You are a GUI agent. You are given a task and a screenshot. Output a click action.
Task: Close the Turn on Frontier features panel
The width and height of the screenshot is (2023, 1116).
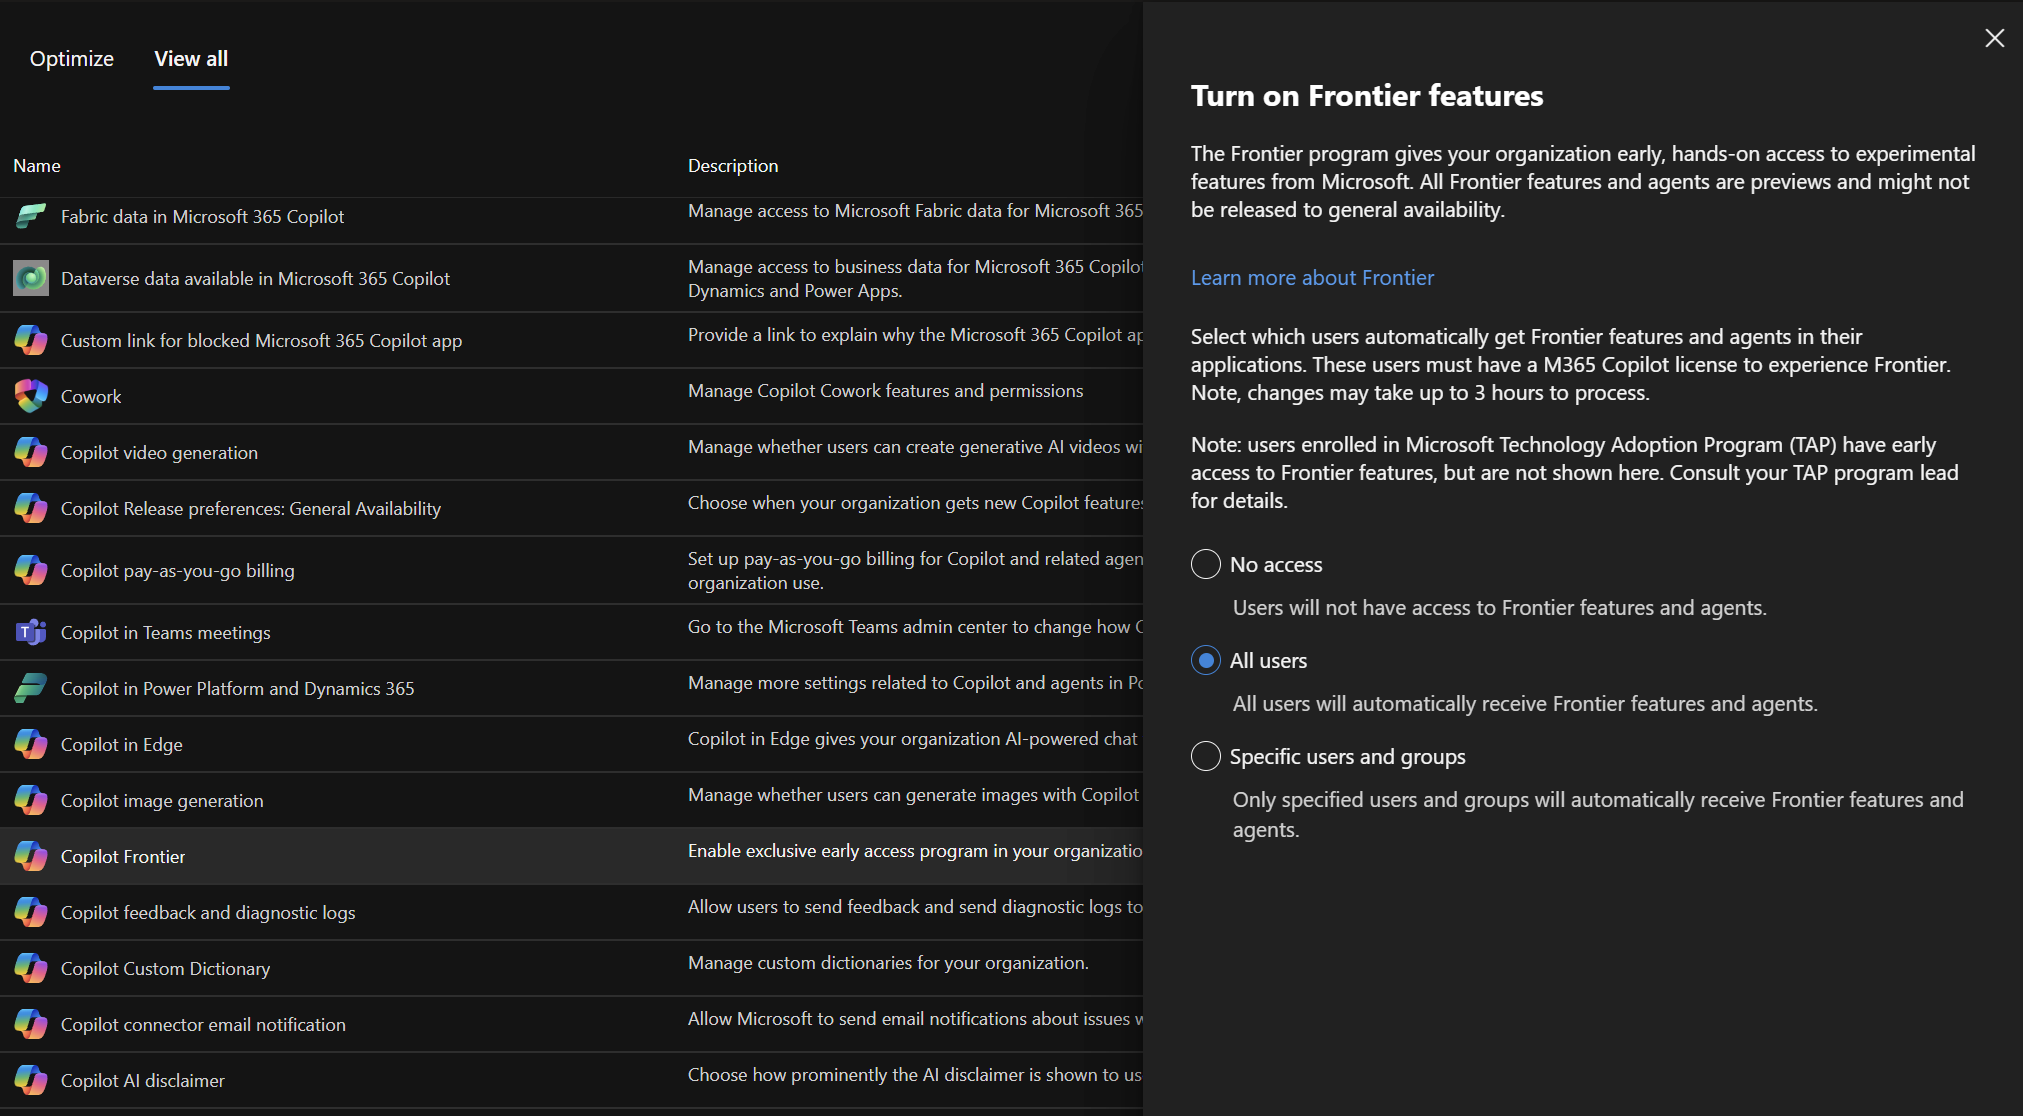point(1994,38)
